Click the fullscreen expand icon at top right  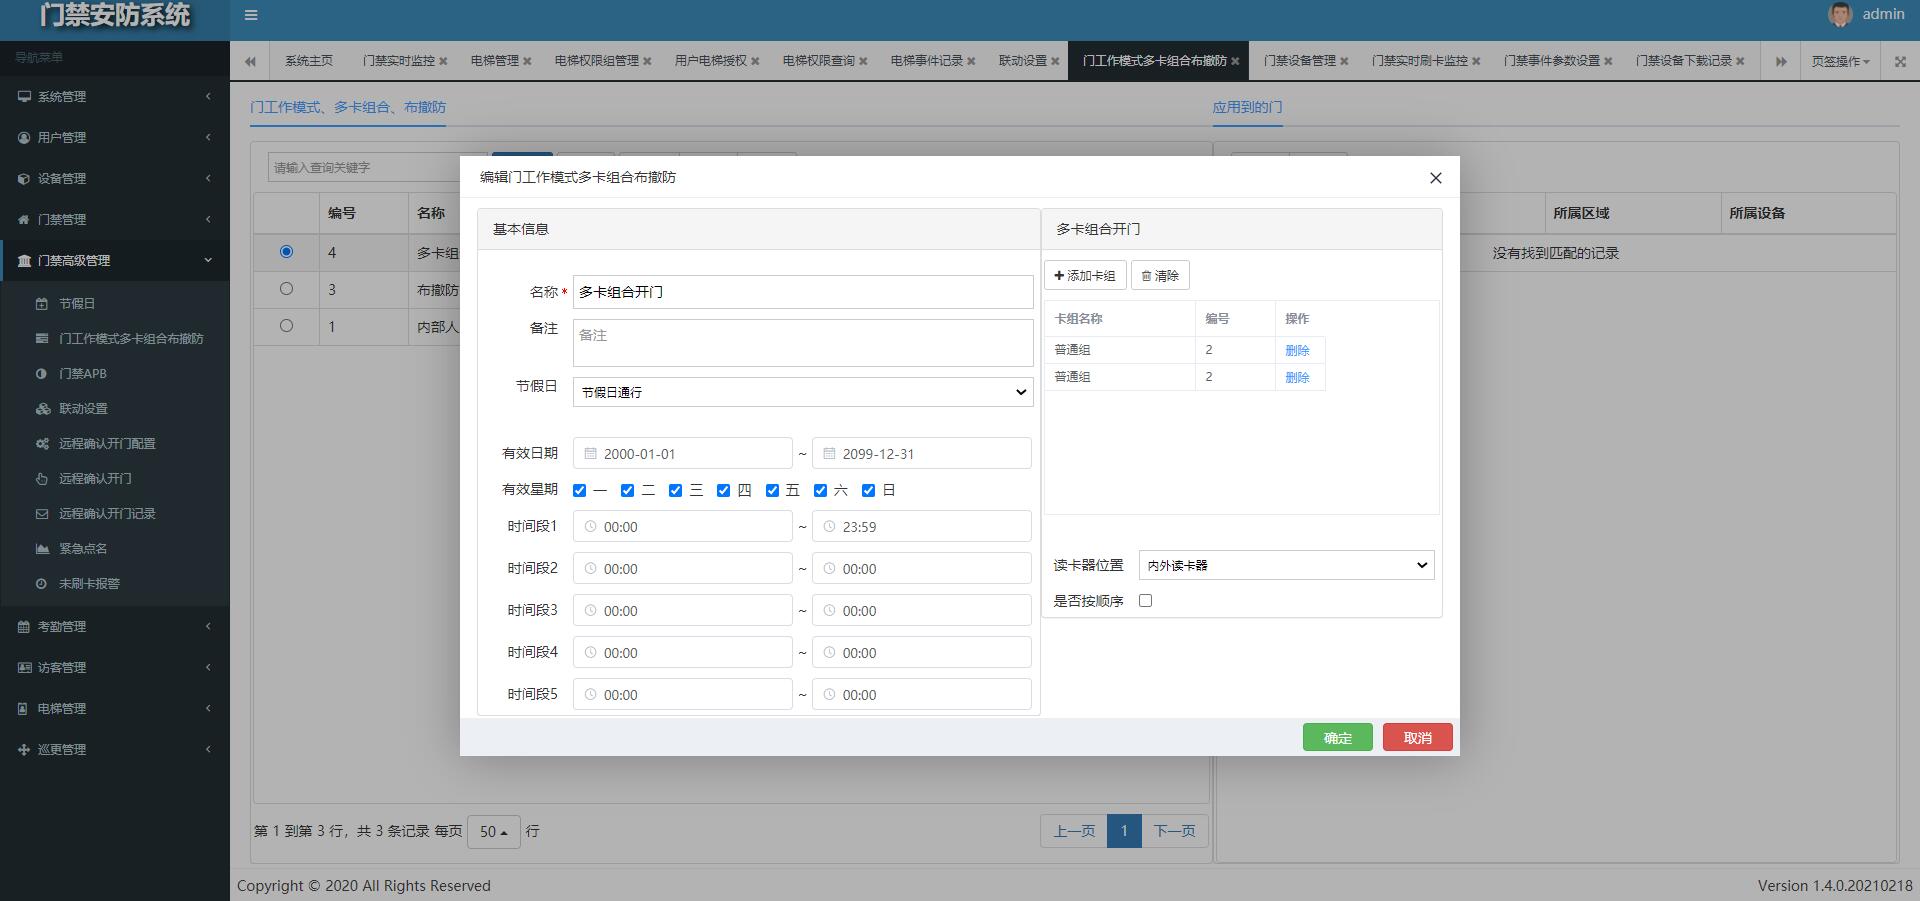click(x=1900, y=61)
